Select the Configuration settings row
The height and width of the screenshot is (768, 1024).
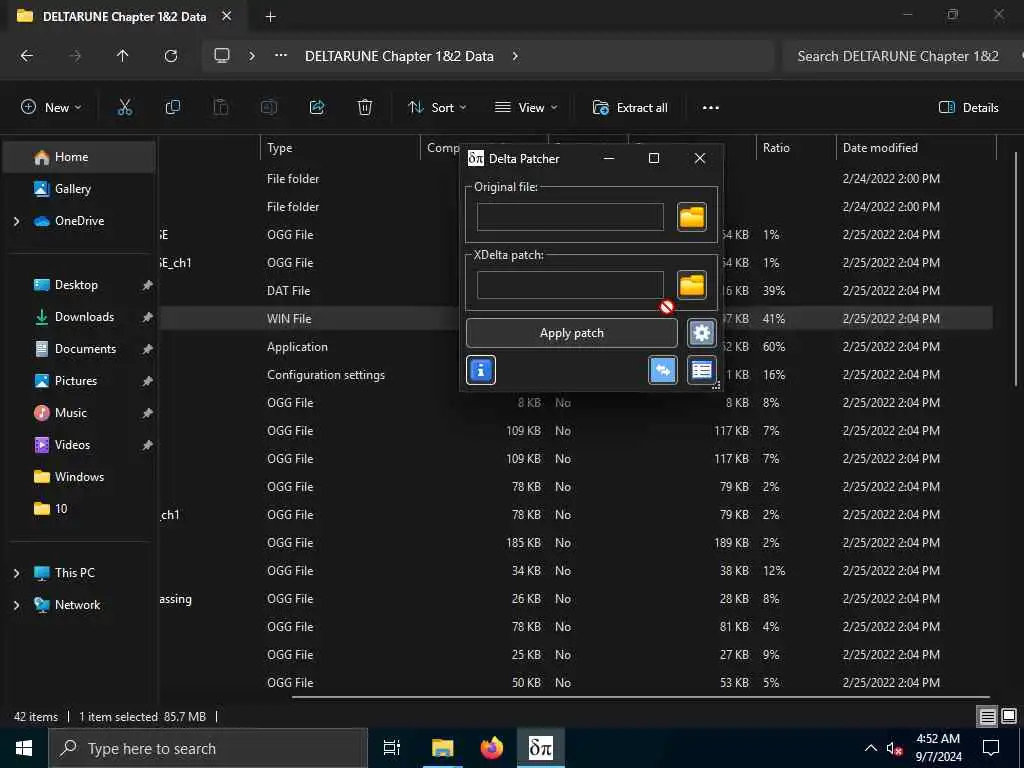[575, 375]
